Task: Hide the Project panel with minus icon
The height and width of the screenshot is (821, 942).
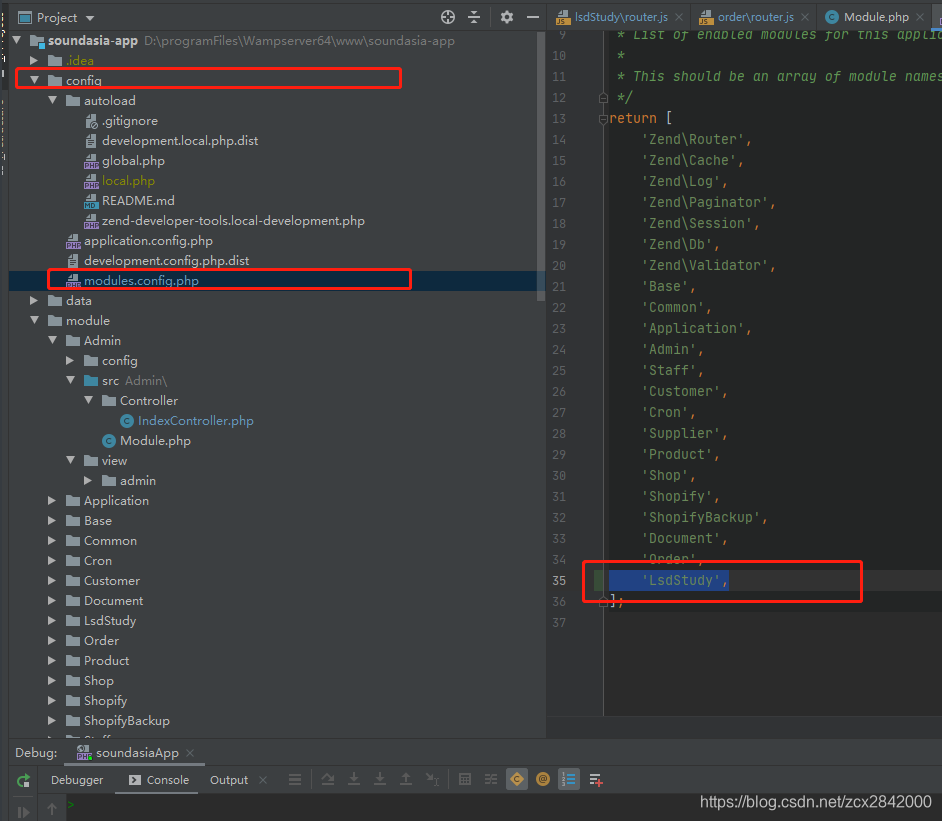Action: coord(533,17)
